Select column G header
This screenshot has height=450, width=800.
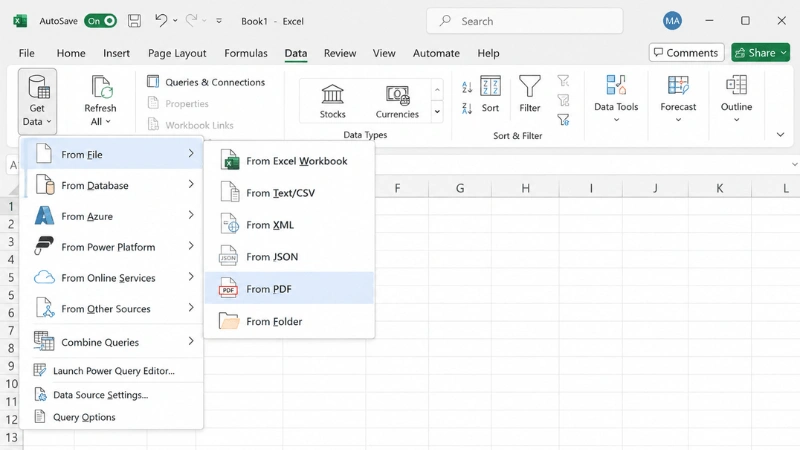[460, 188]
